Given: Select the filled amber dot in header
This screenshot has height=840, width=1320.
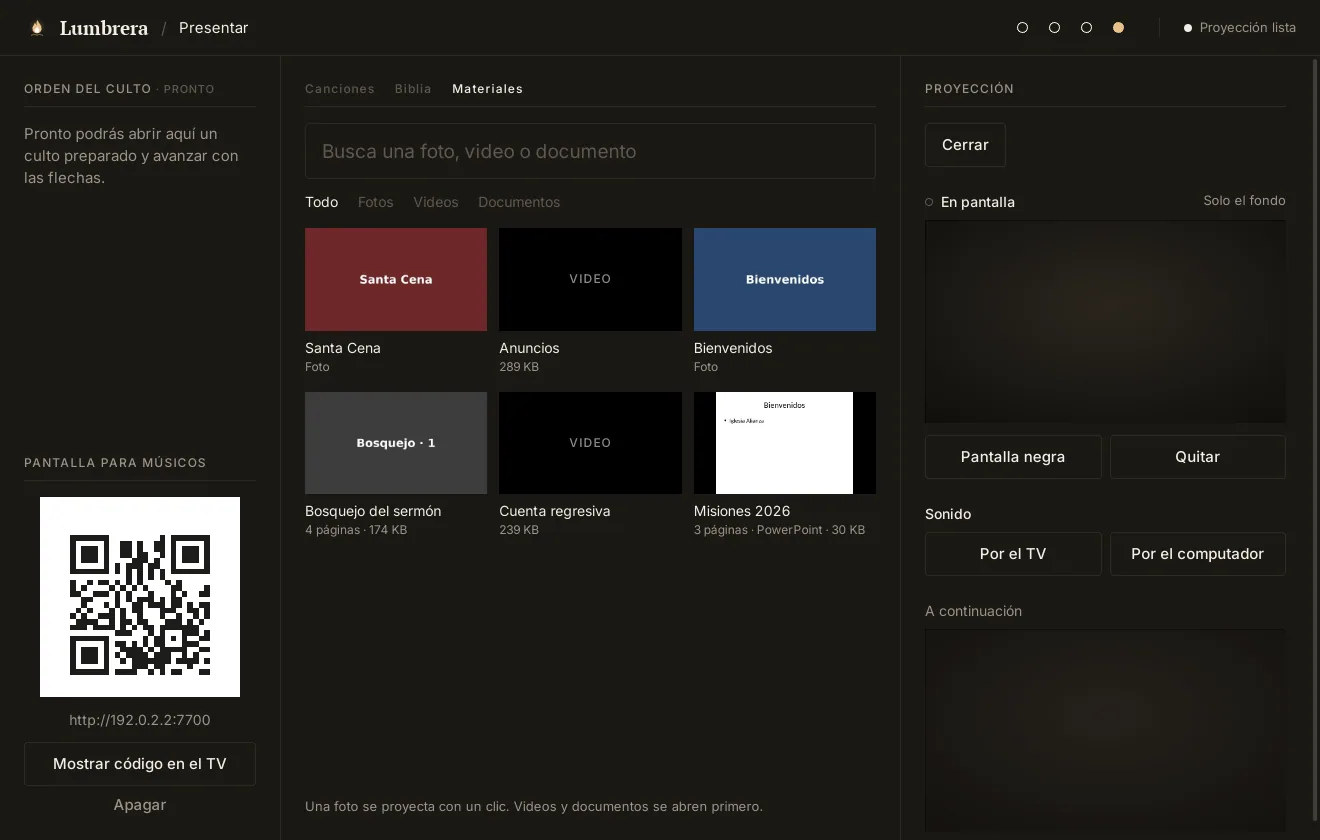Looking at the screenshot, I should click(x=1118, y=28).
